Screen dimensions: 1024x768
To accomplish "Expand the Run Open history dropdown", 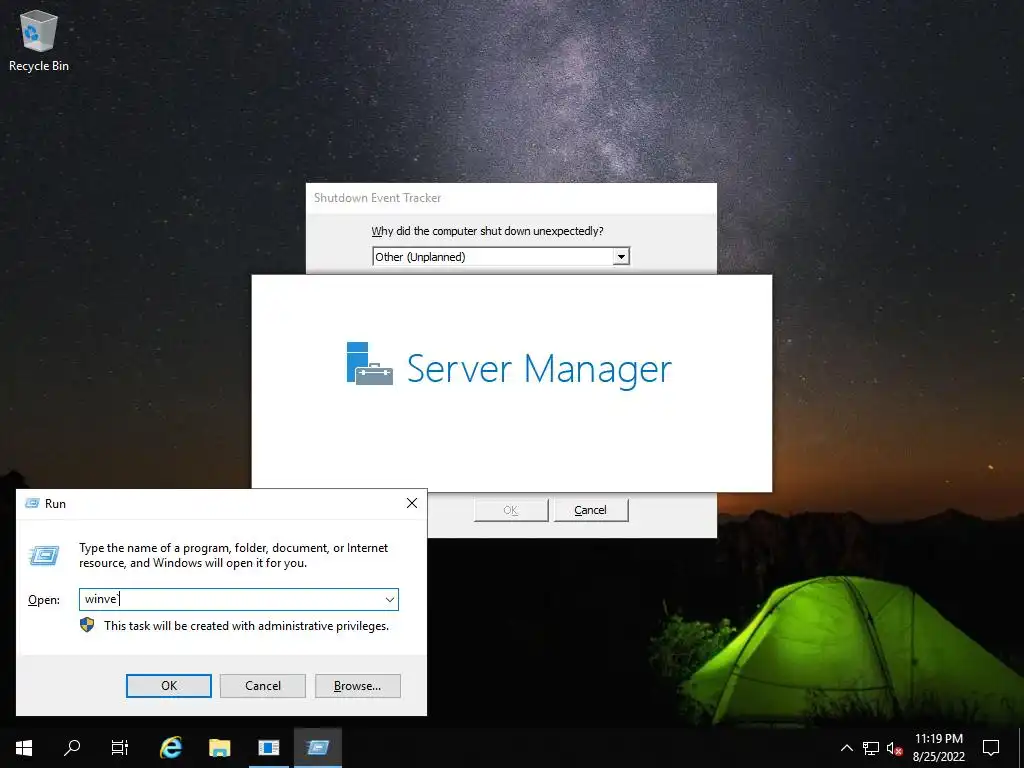I will (x=390, y=600).
